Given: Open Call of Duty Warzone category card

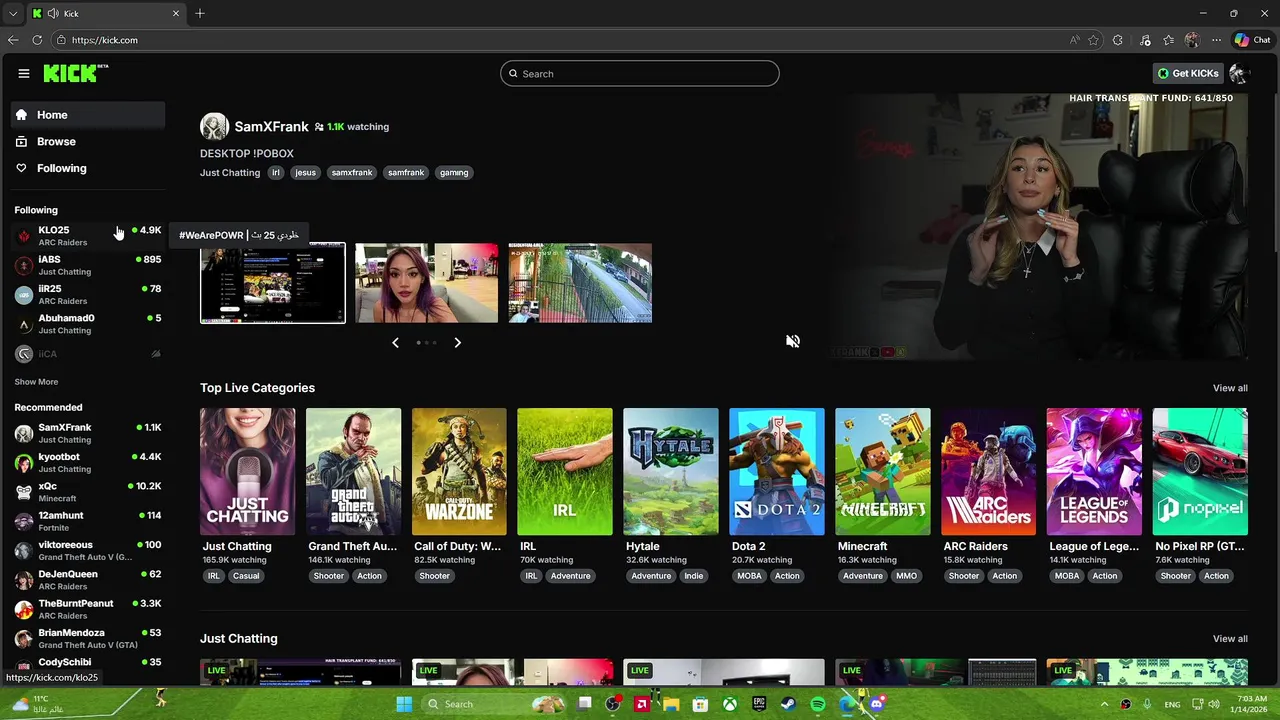Looking at the screenshot, I should (459, 472).
